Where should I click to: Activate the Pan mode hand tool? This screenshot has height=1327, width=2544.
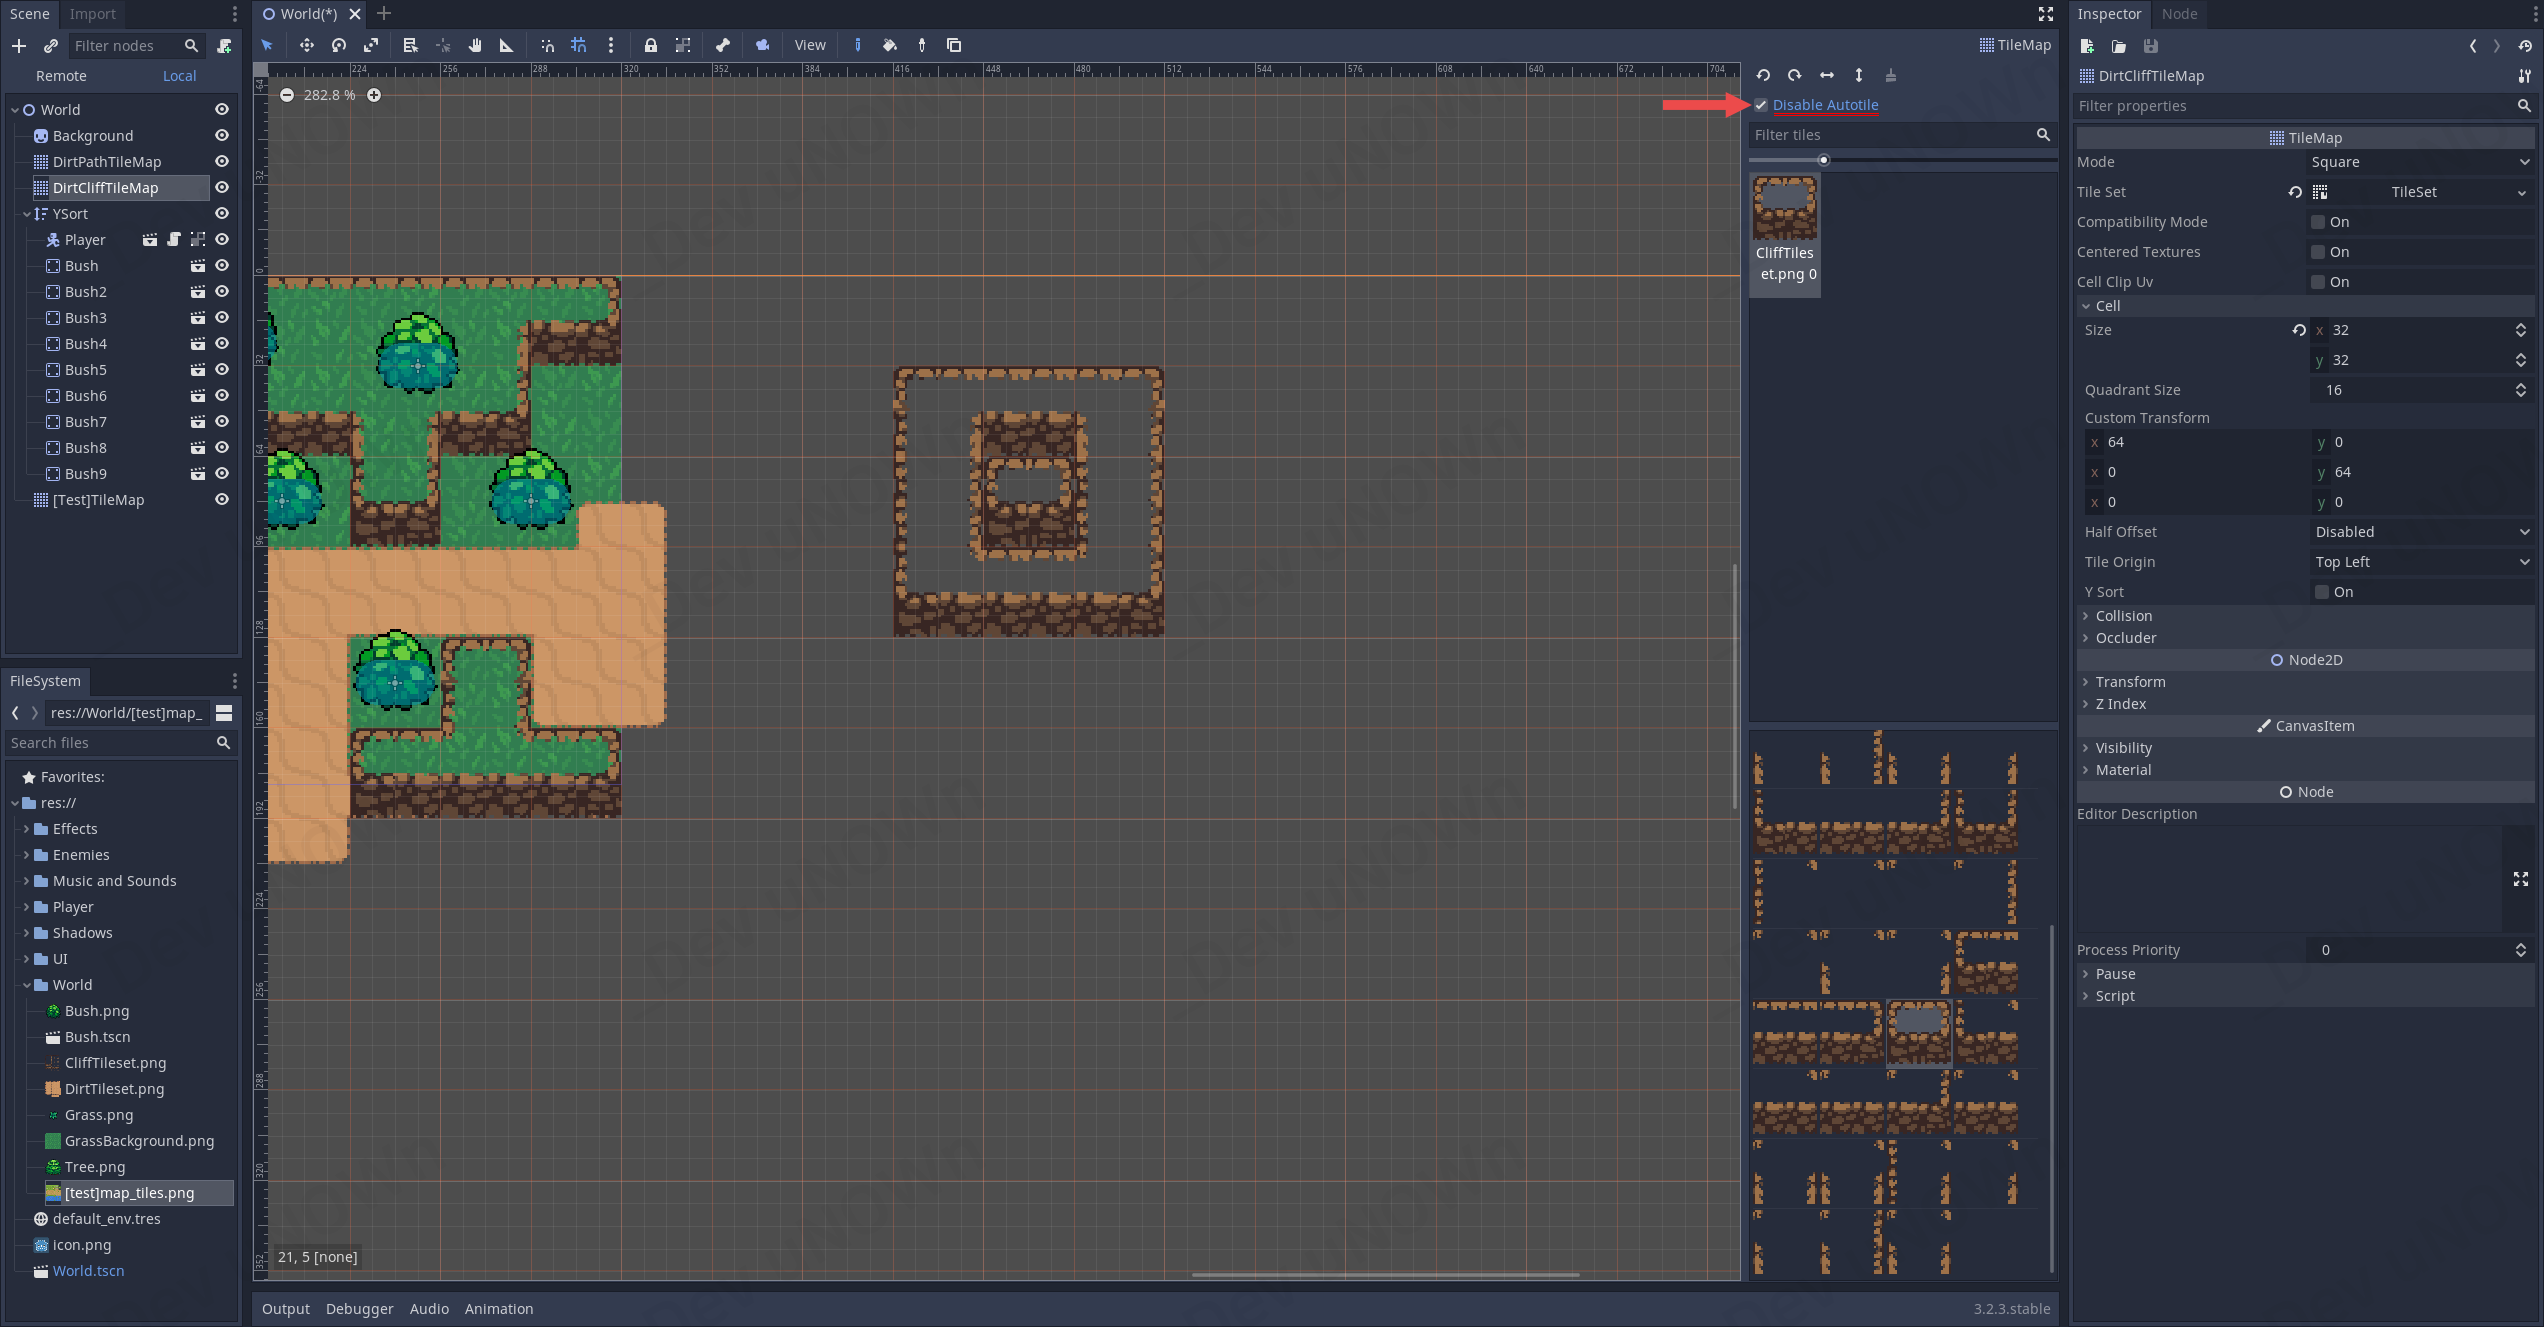(475, 45)
